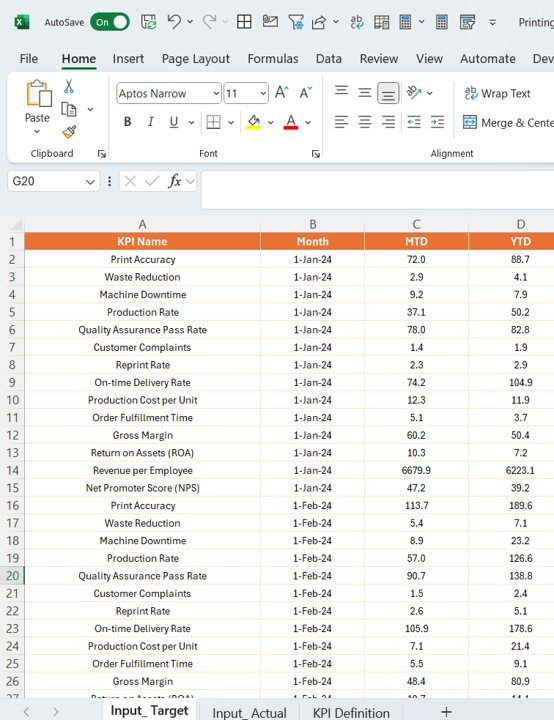
Task: Click the New Sheet plus button
Action: (446, 712)
